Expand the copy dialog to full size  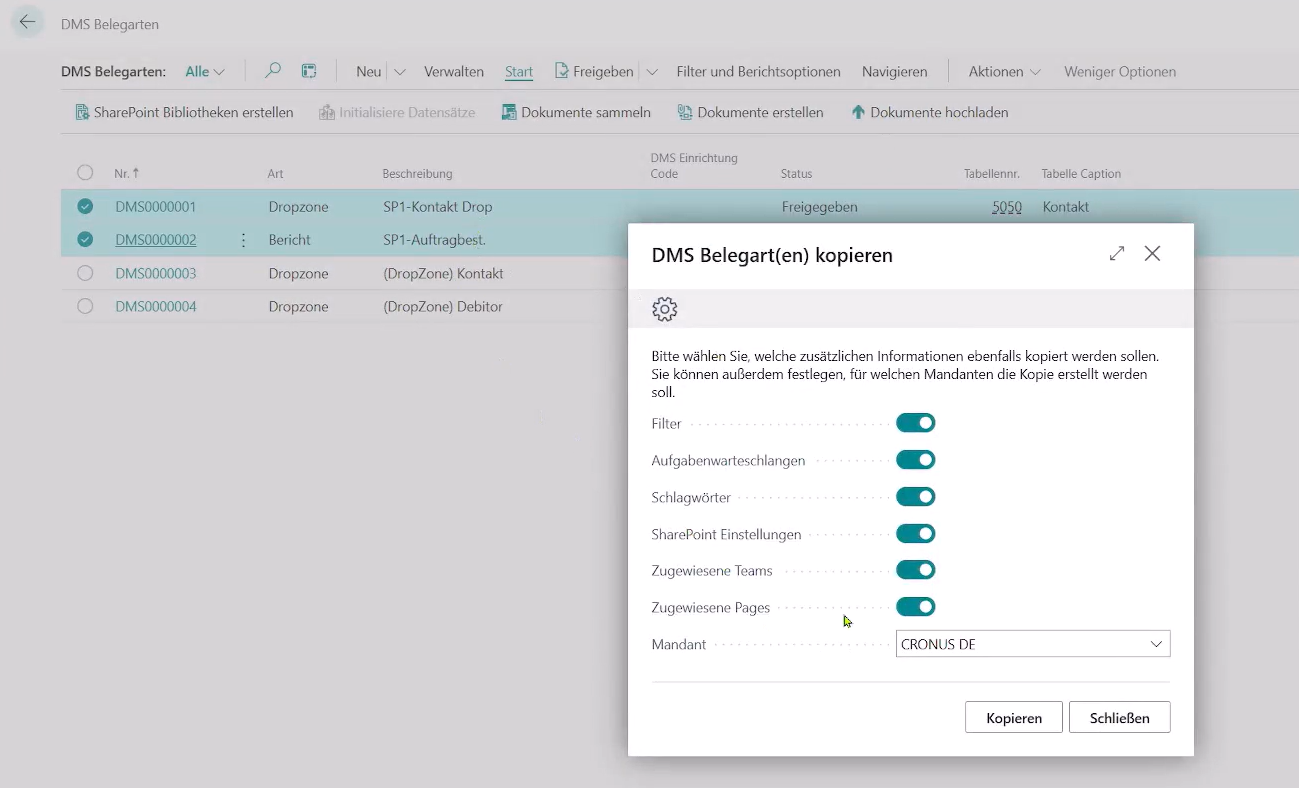tap(1117, 254)
